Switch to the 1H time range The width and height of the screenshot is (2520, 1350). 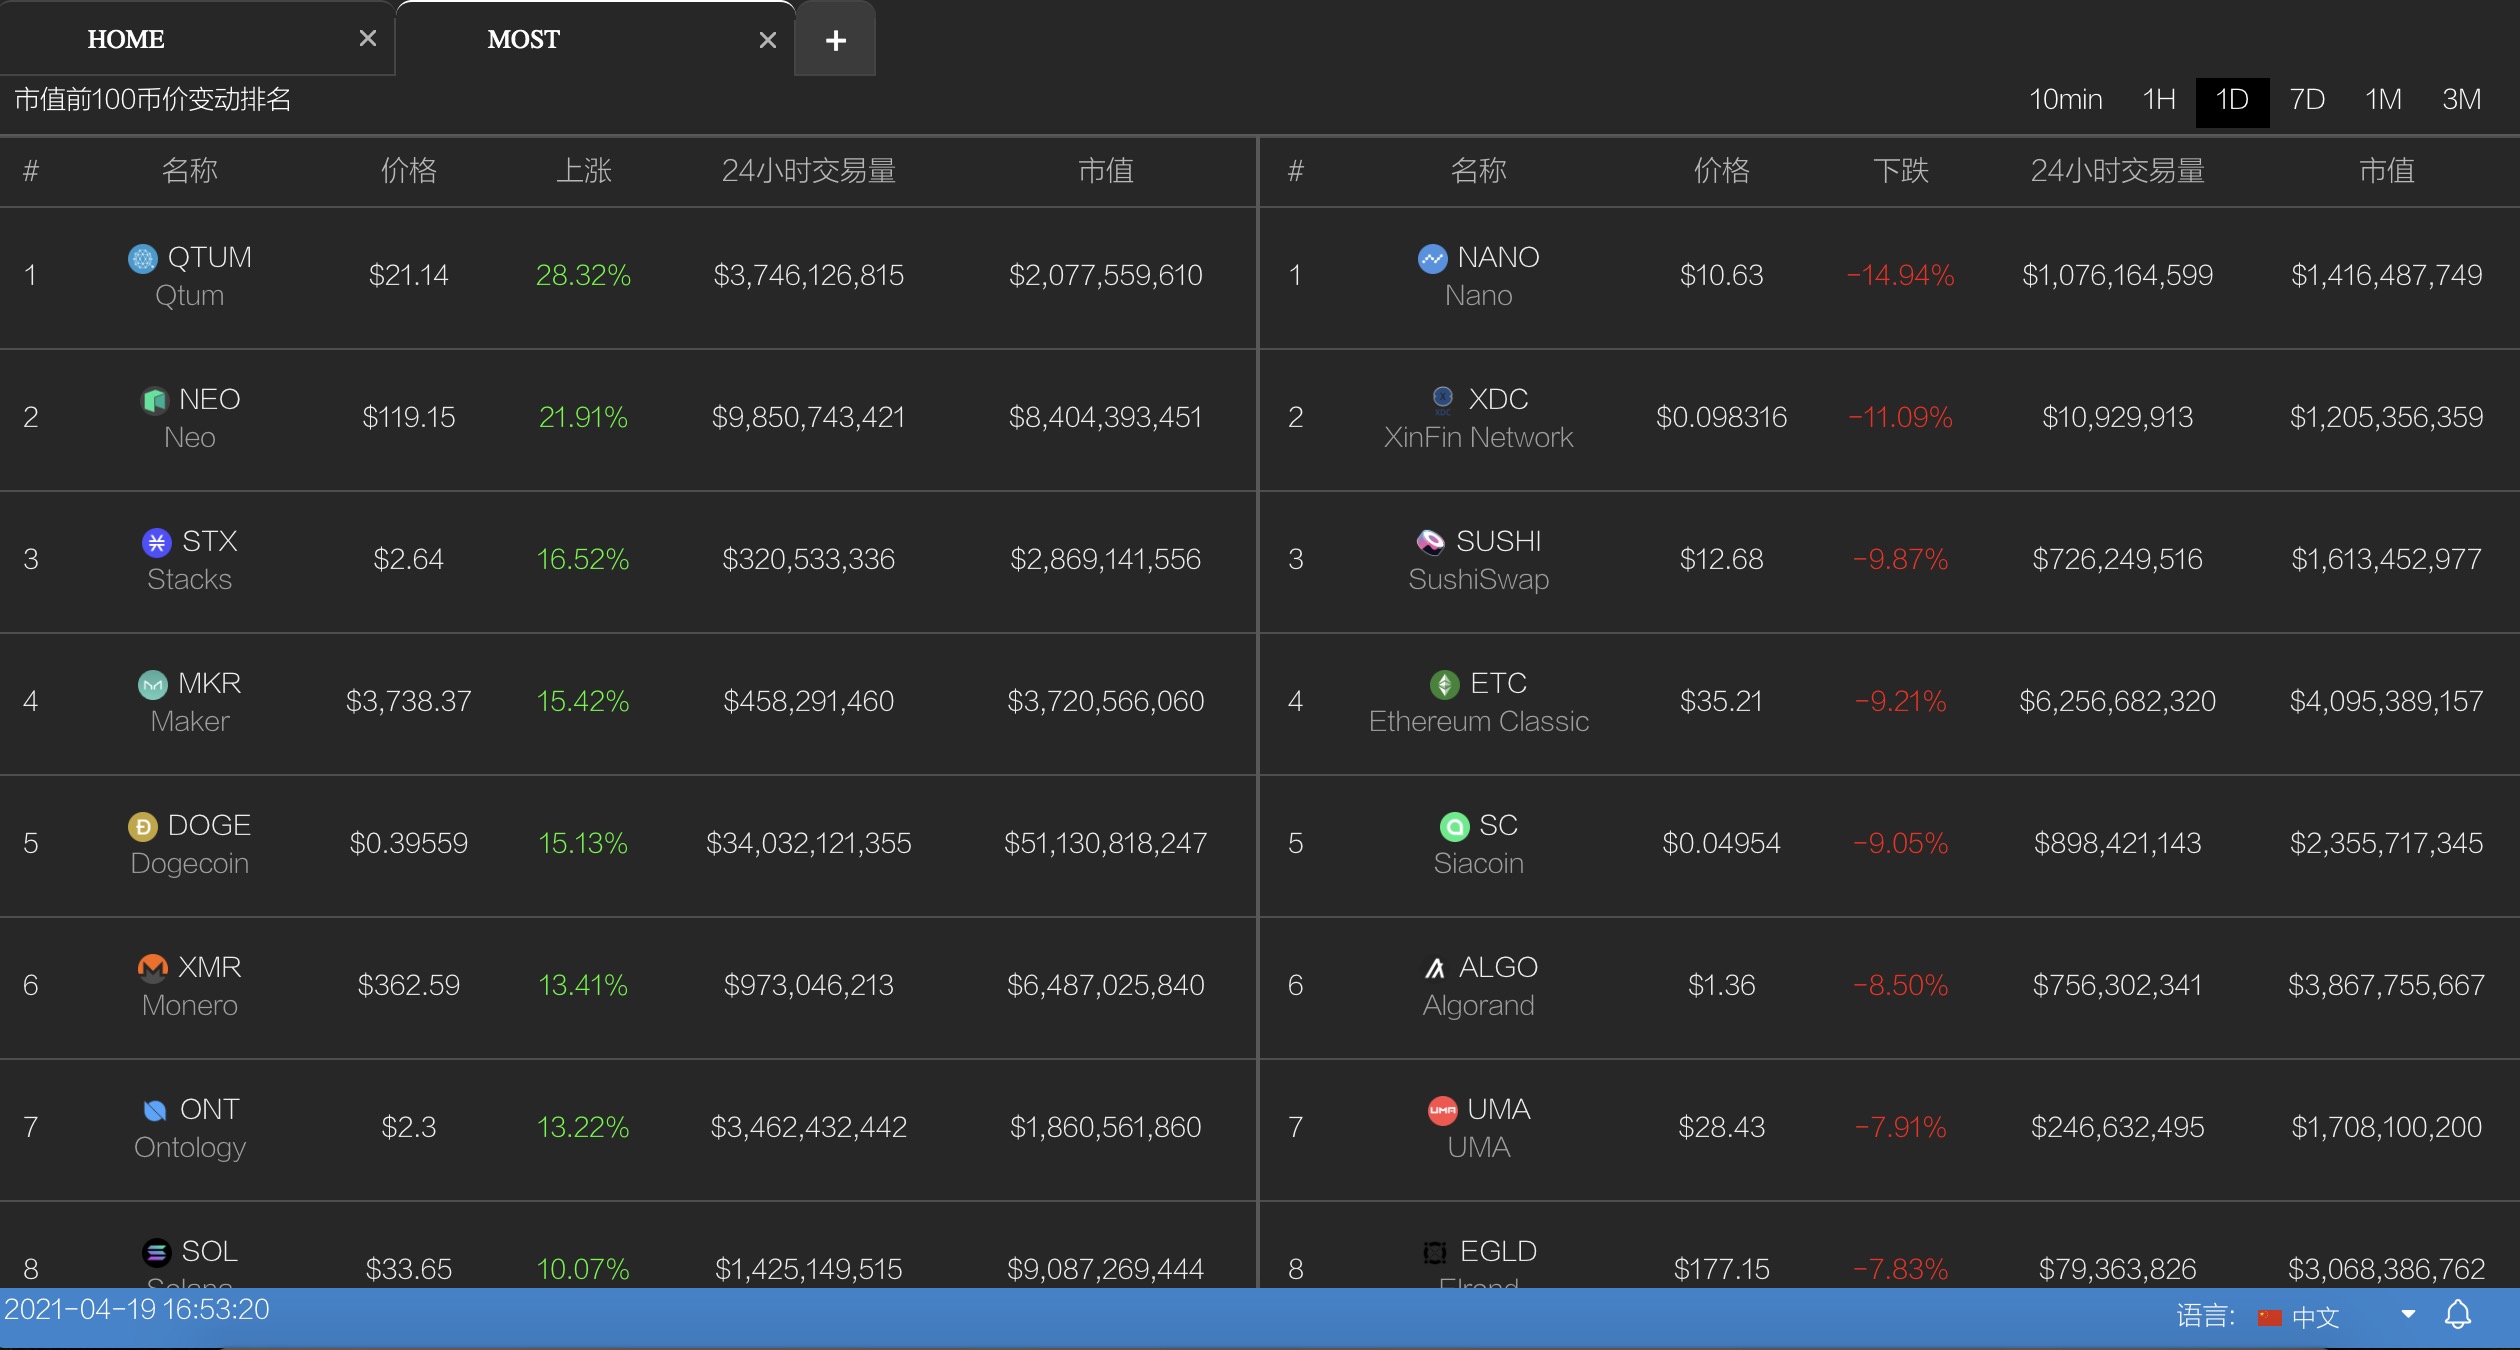pyautogui.click(x=2159, y=100)
